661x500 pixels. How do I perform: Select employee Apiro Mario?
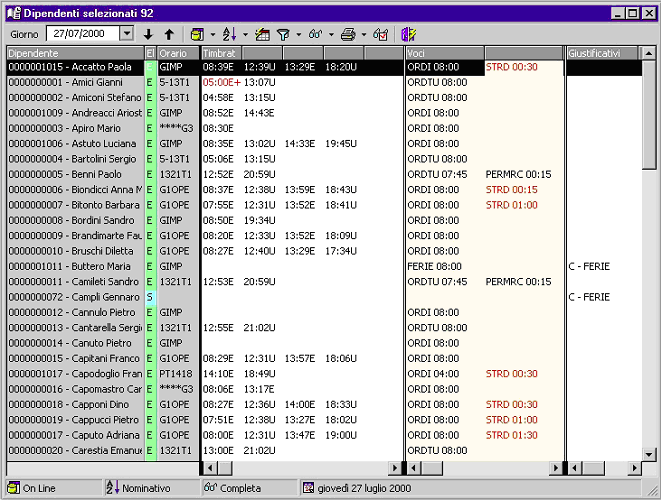(x=75, y=128)
